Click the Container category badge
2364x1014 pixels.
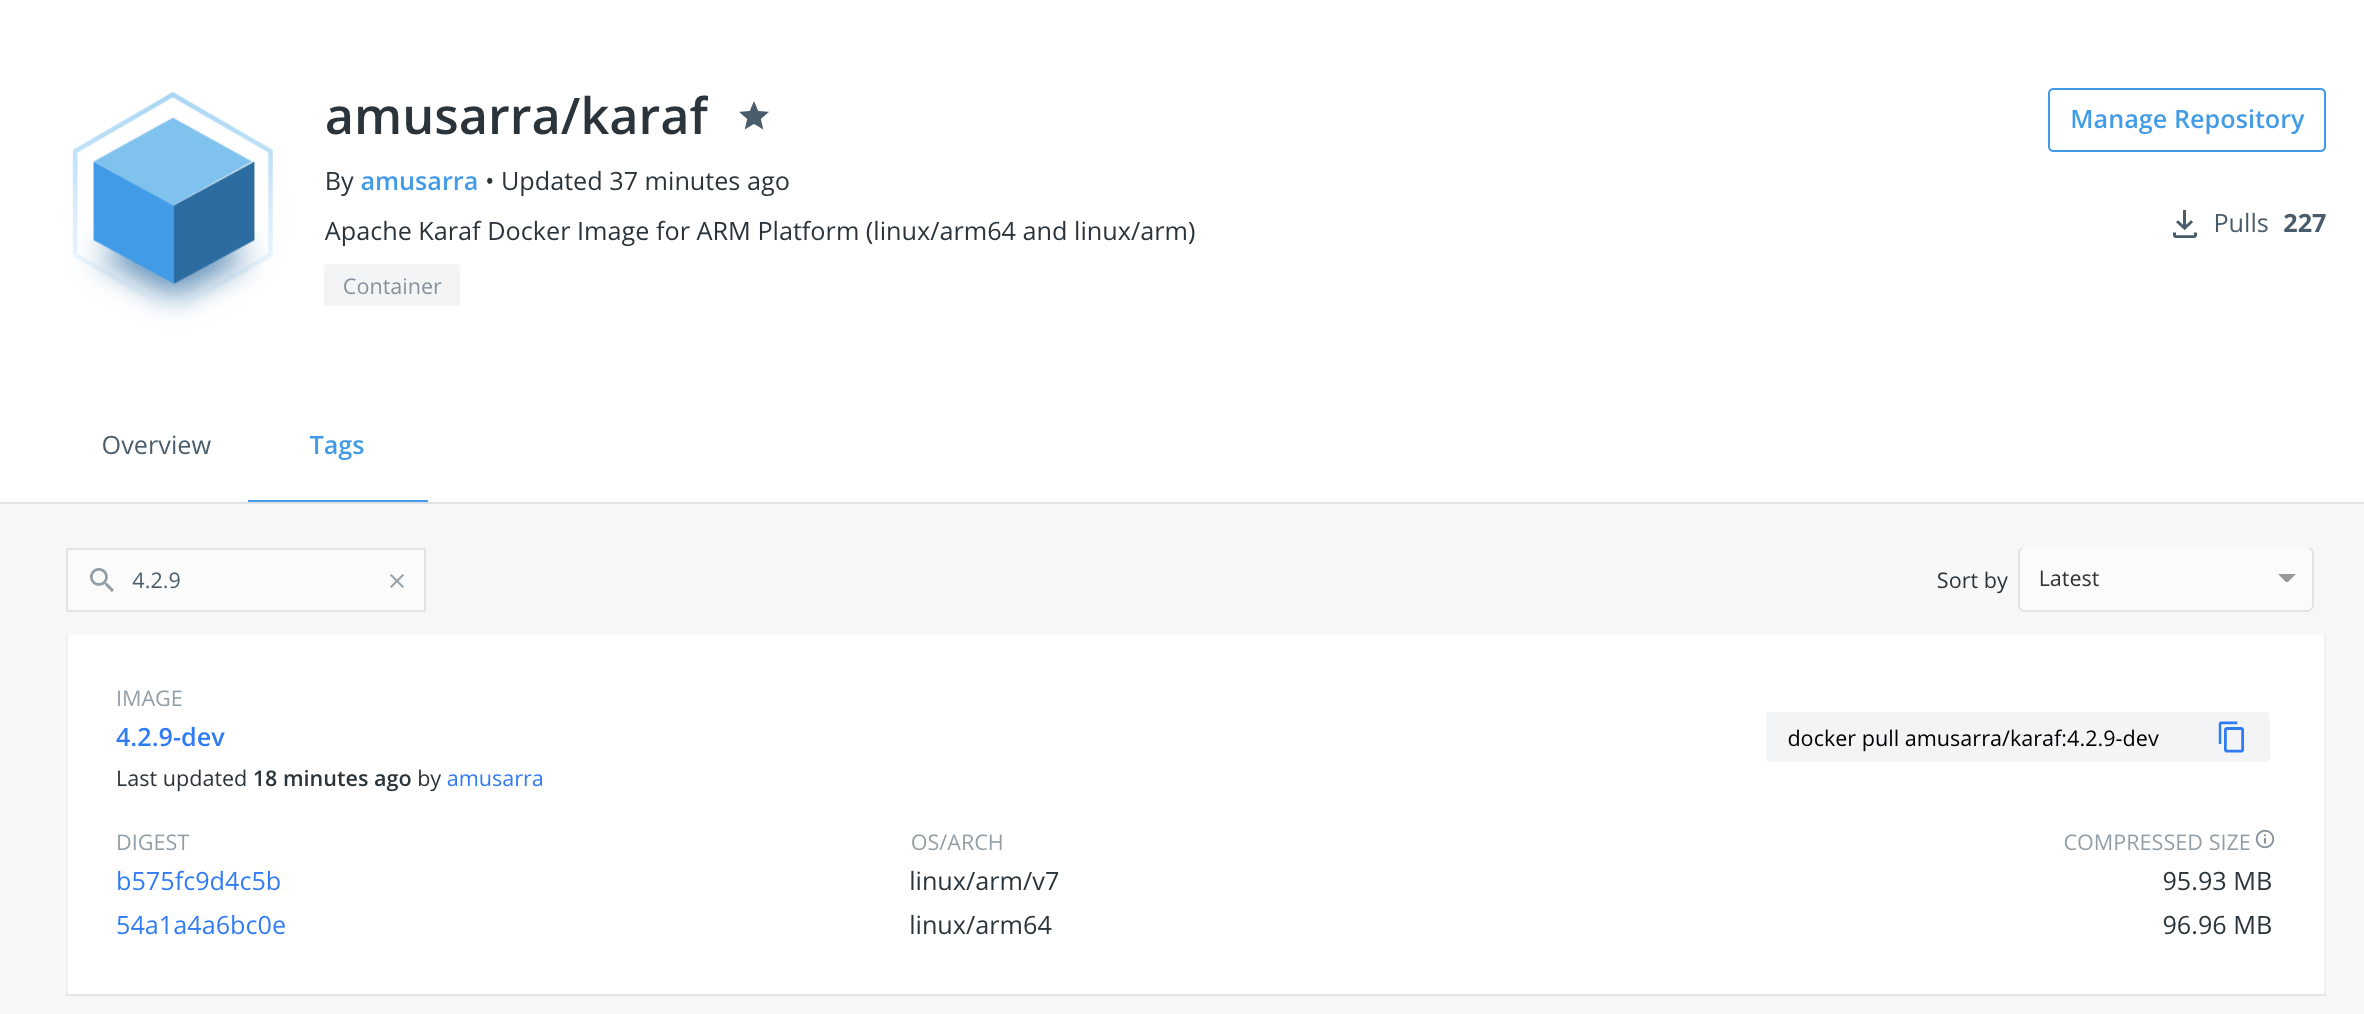392,286
